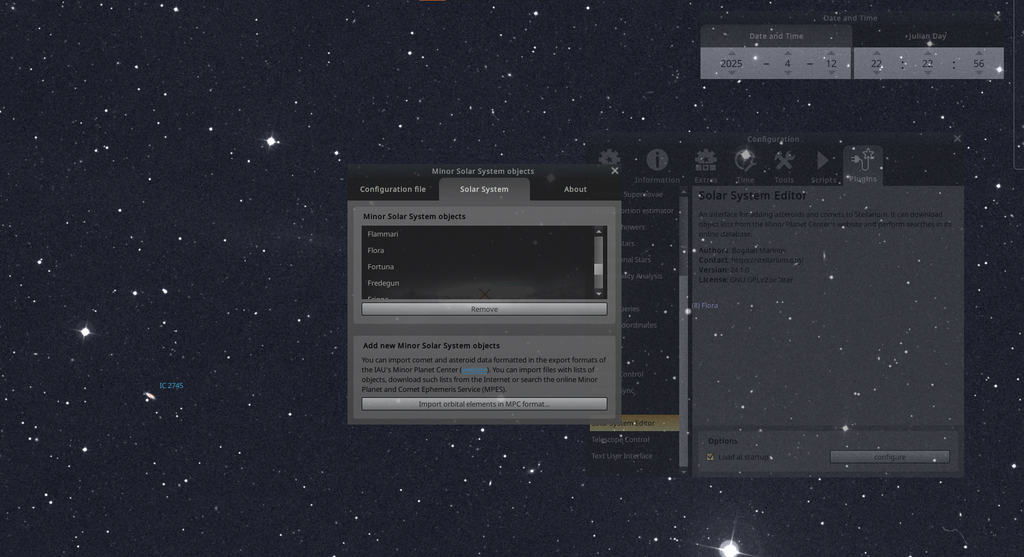The height and width of the screenshot is (557, 1024).
Task: Increase the minutes value
Action: [927, 54]
